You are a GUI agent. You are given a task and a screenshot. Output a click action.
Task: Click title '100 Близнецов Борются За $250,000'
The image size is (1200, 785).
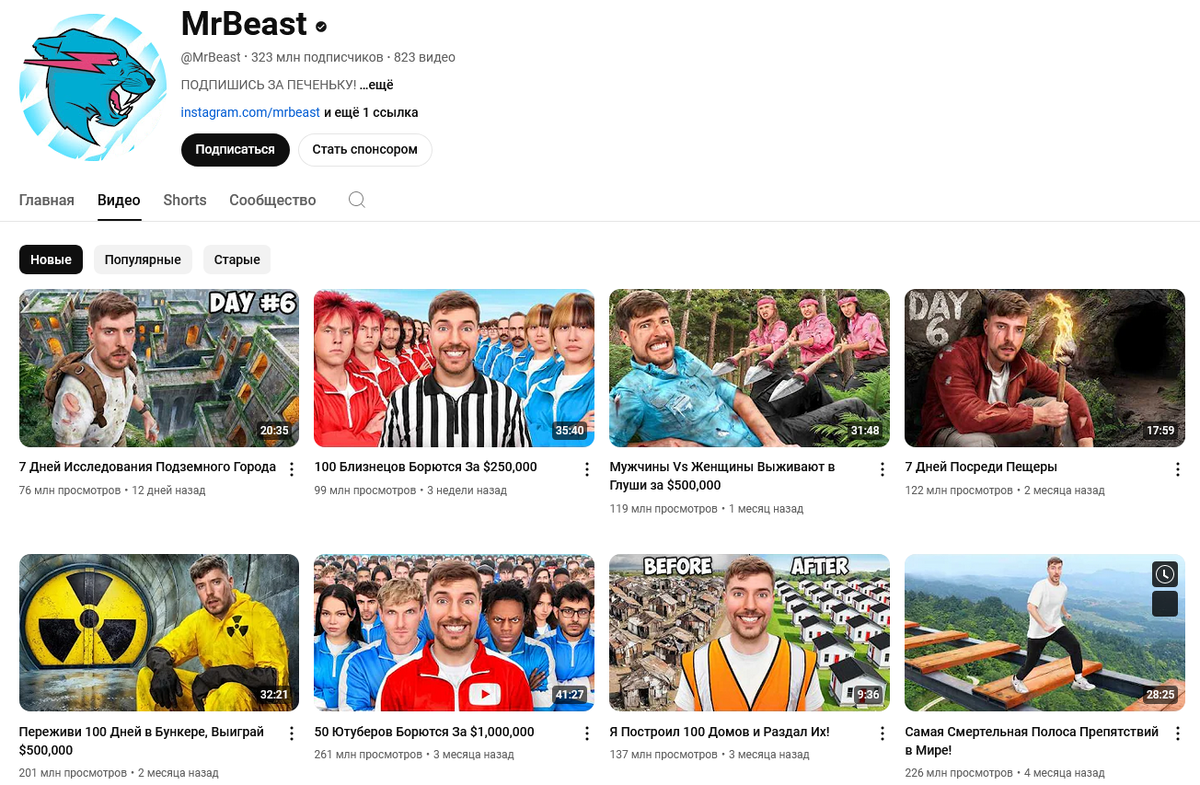pyautogui.click(x=425, y=467)
